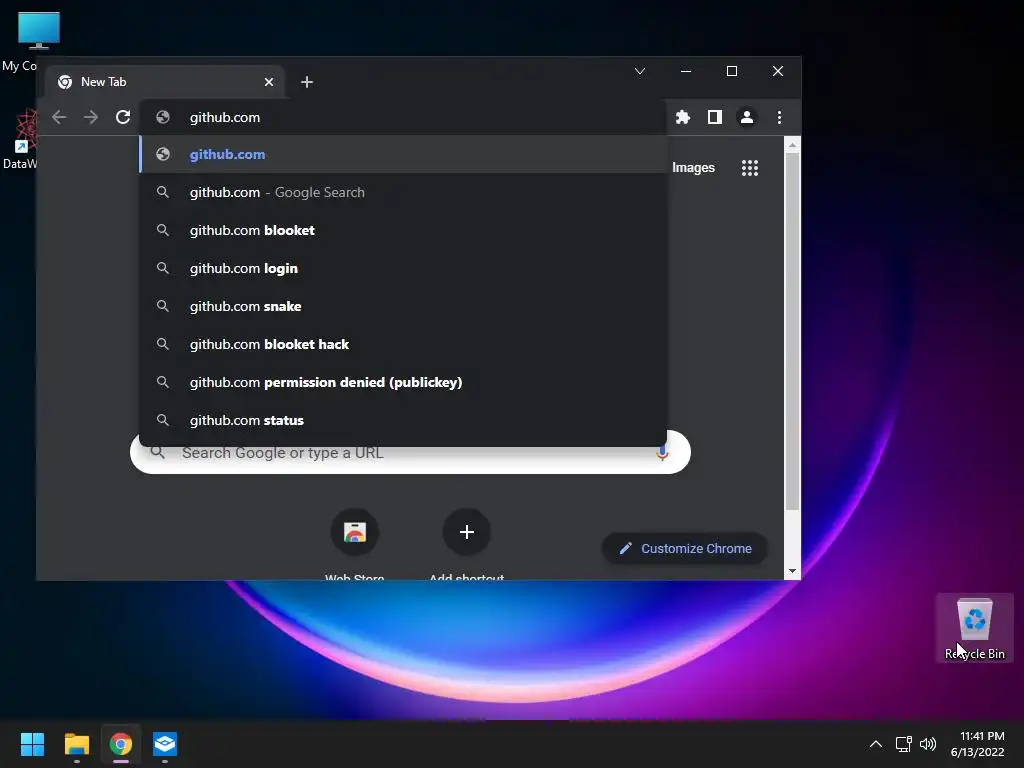
Task: Click the Chrome back arrow button
Action: pos(59,117)
